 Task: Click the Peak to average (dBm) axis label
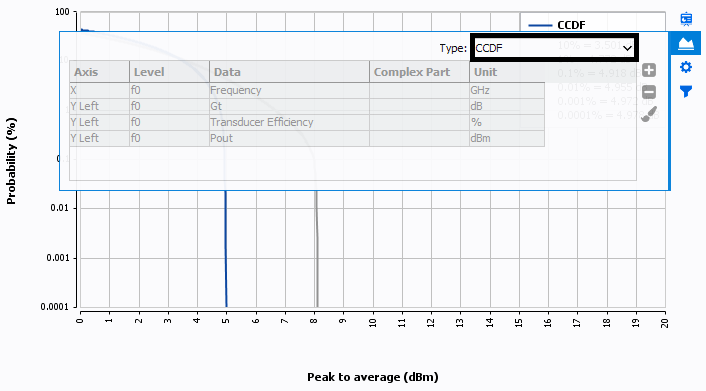point(372,377)
